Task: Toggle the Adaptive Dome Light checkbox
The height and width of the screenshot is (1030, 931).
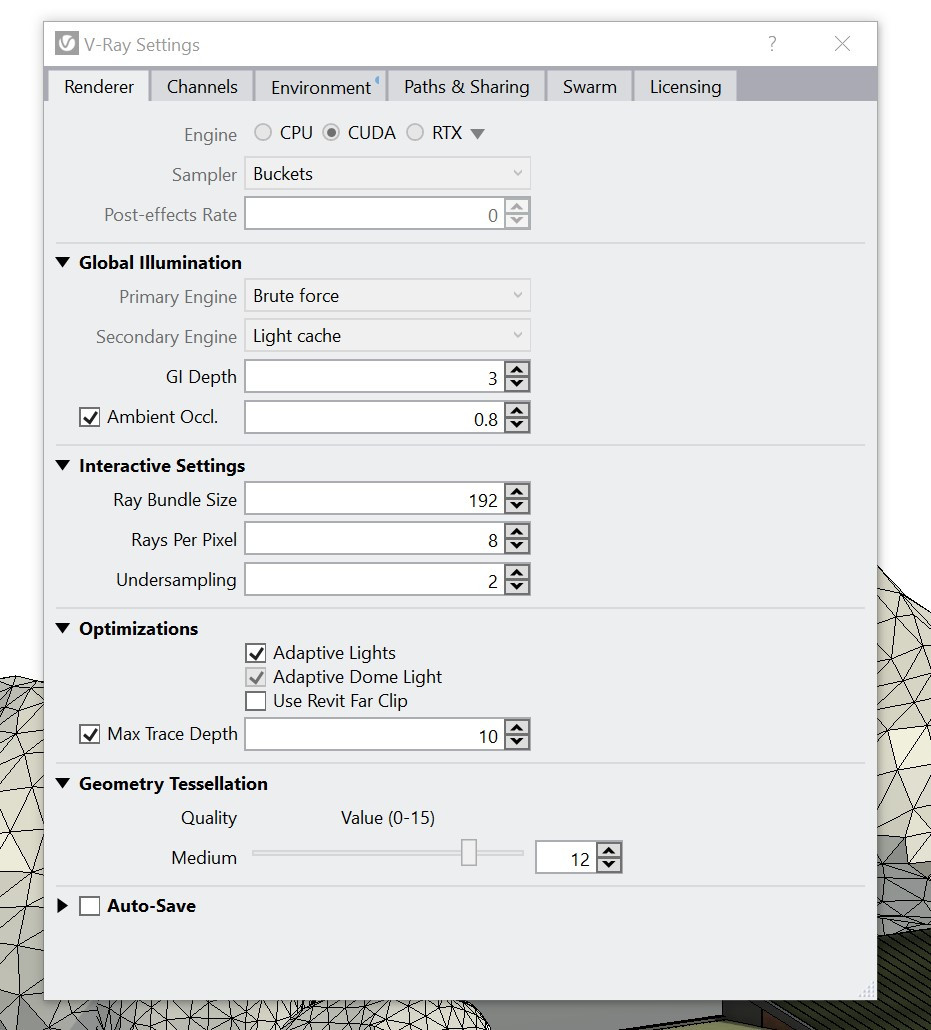Action: 256,677
